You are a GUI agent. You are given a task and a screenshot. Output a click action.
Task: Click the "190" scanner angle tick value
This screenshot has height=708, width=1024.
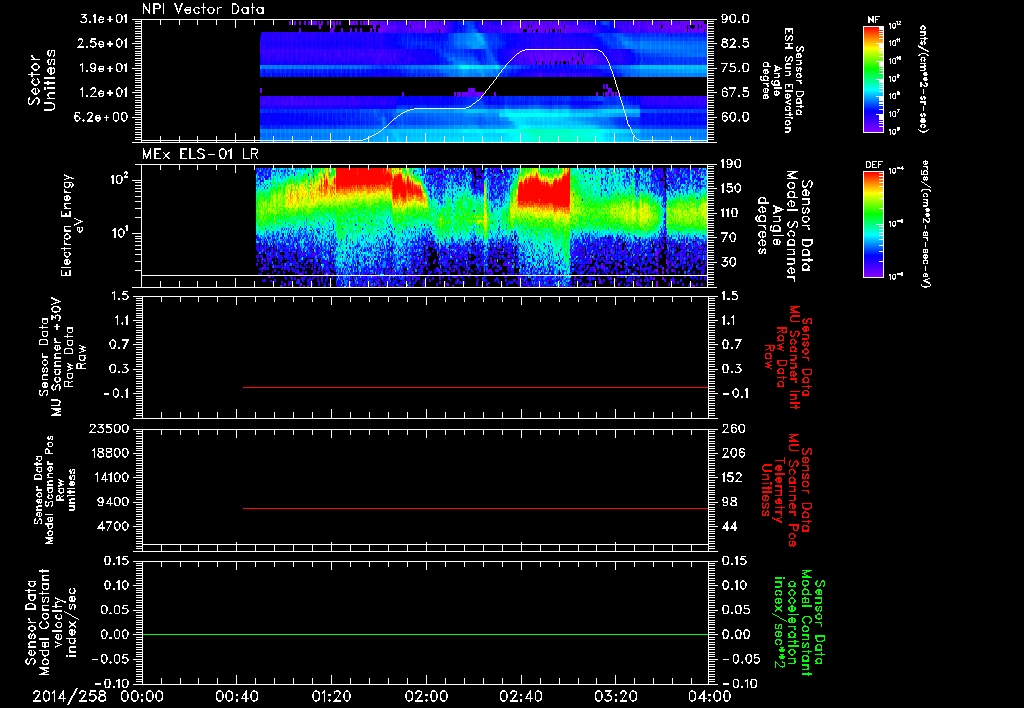coord(731,164)
